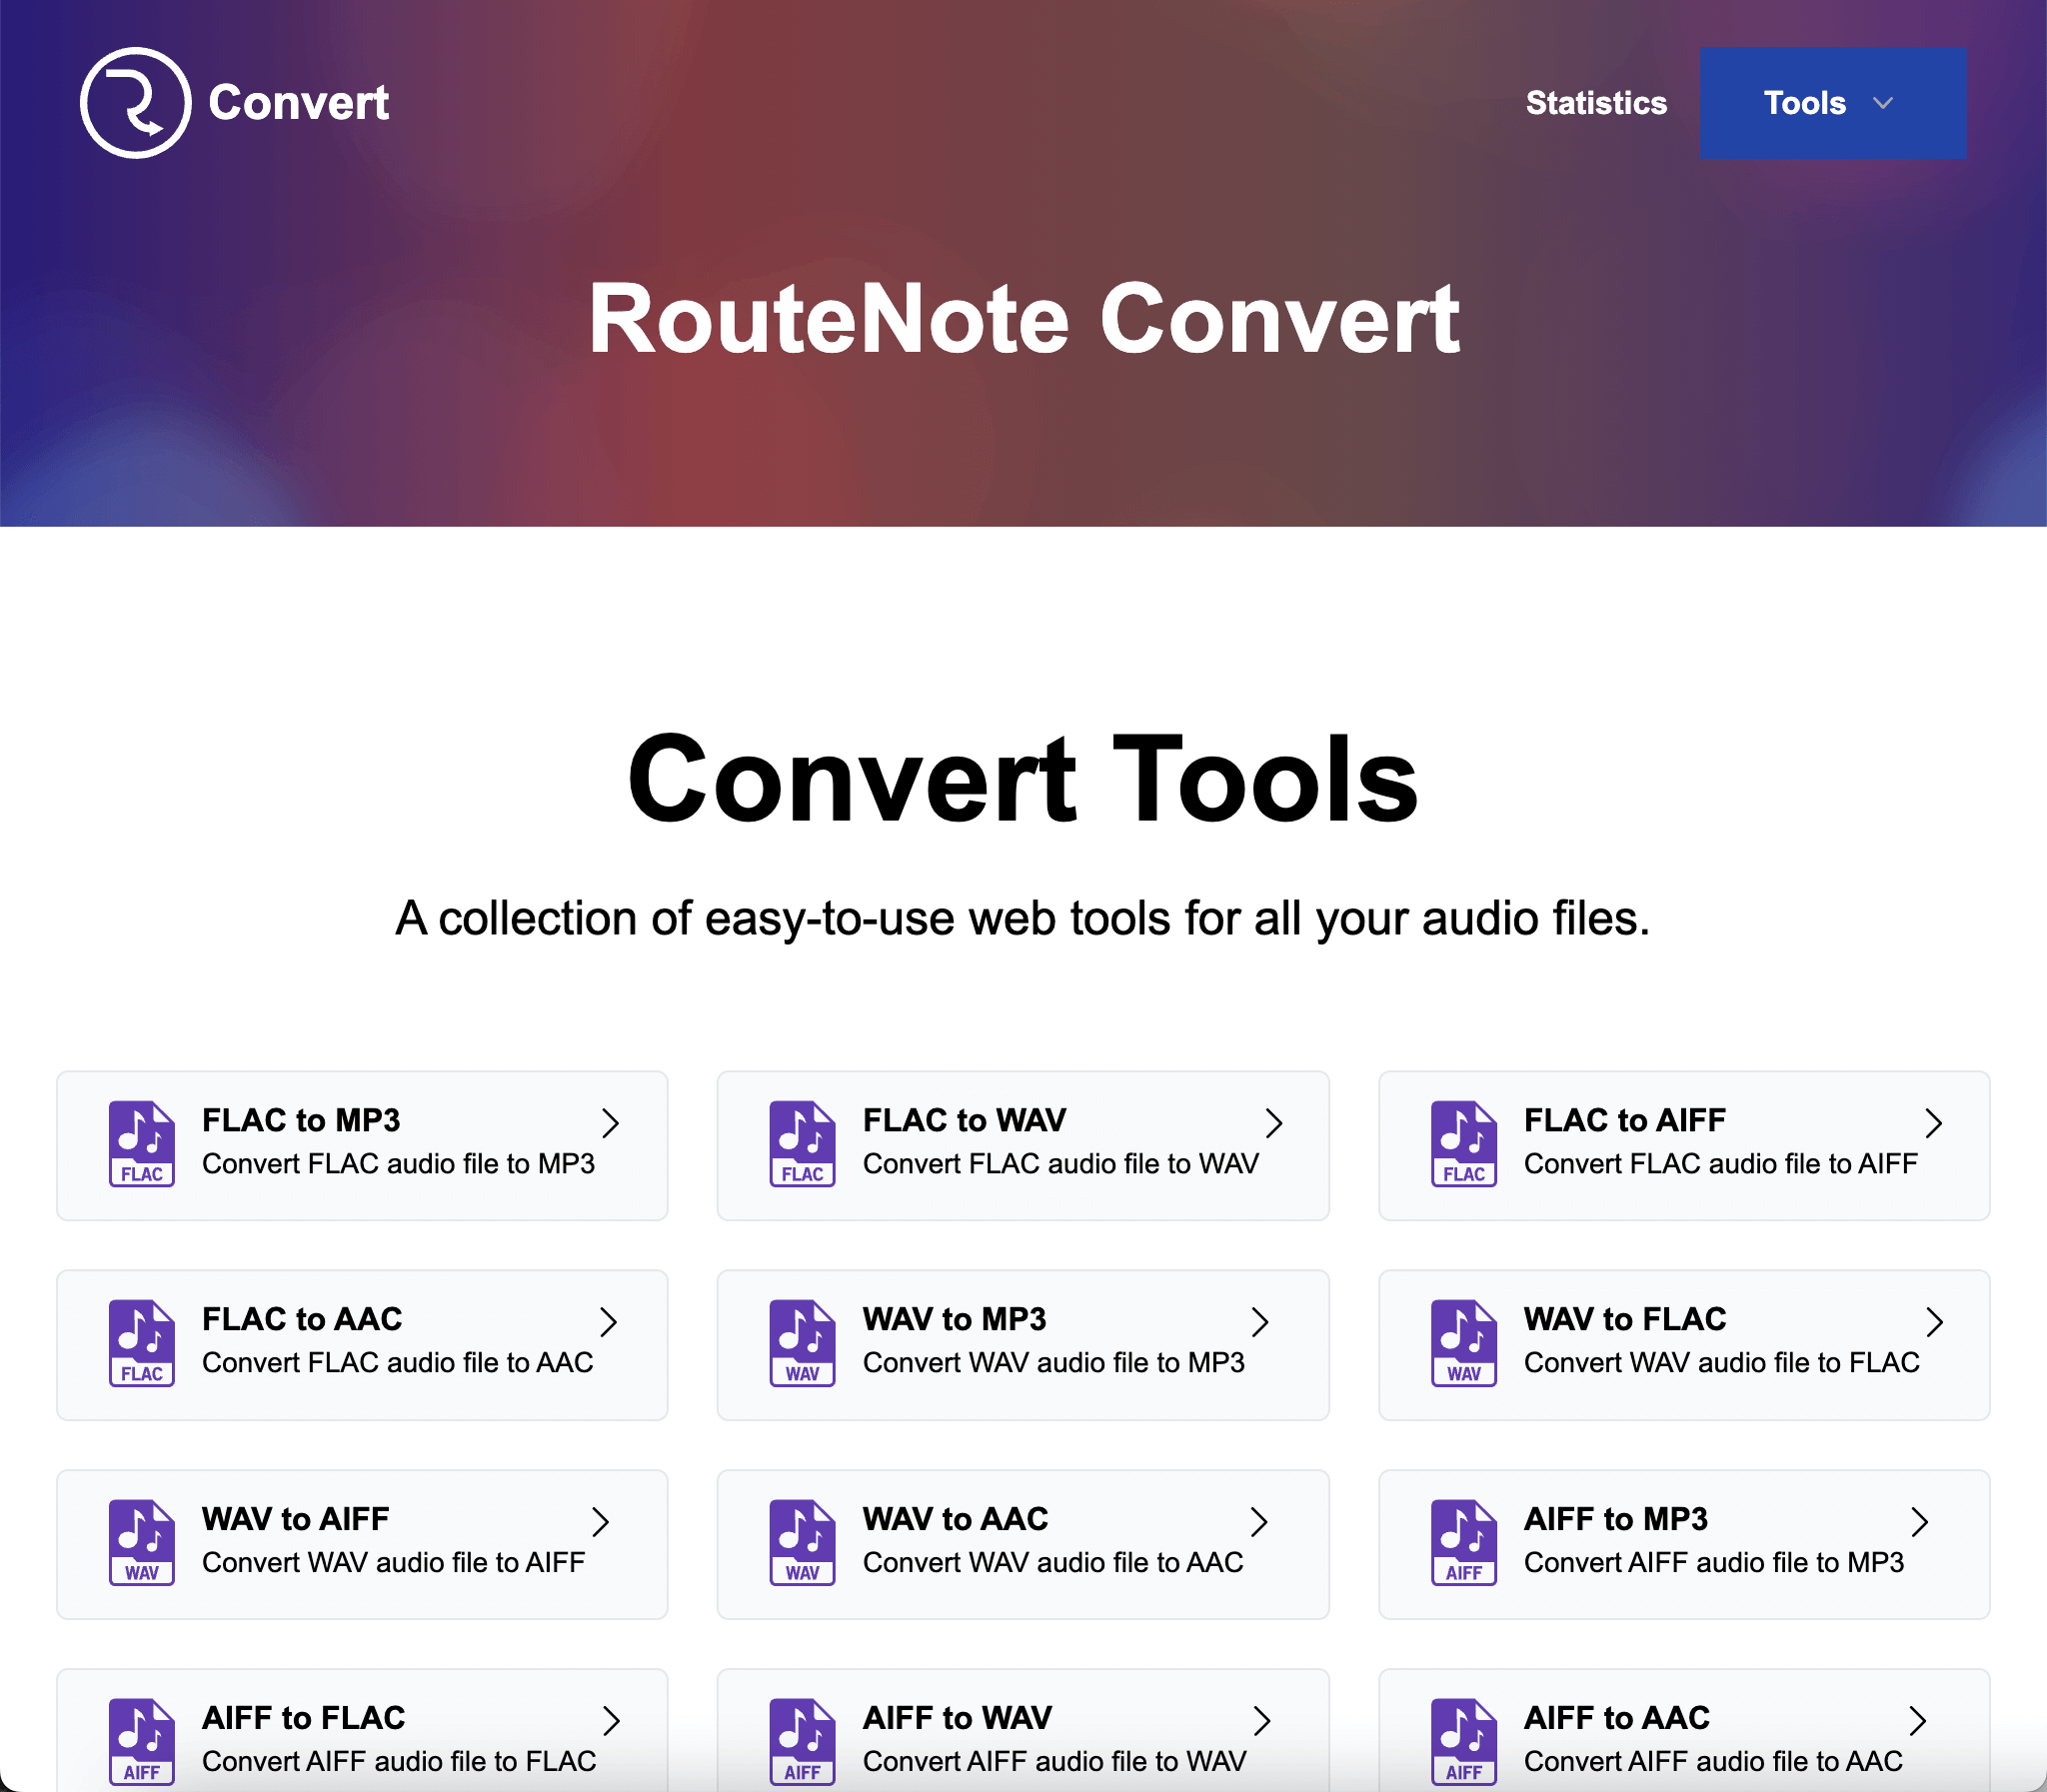2047x1792 pixels.
Task: Open the Statistics menu item
Action: coord(1595,103)
